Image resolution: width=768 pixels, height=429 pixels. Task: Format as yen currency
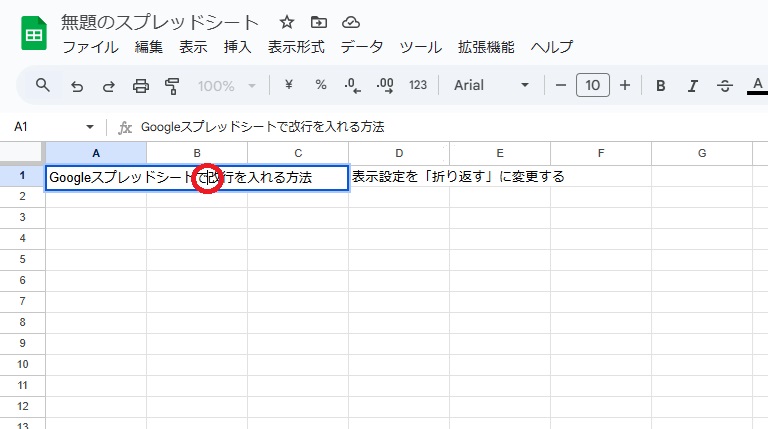(x=288, y=85)
